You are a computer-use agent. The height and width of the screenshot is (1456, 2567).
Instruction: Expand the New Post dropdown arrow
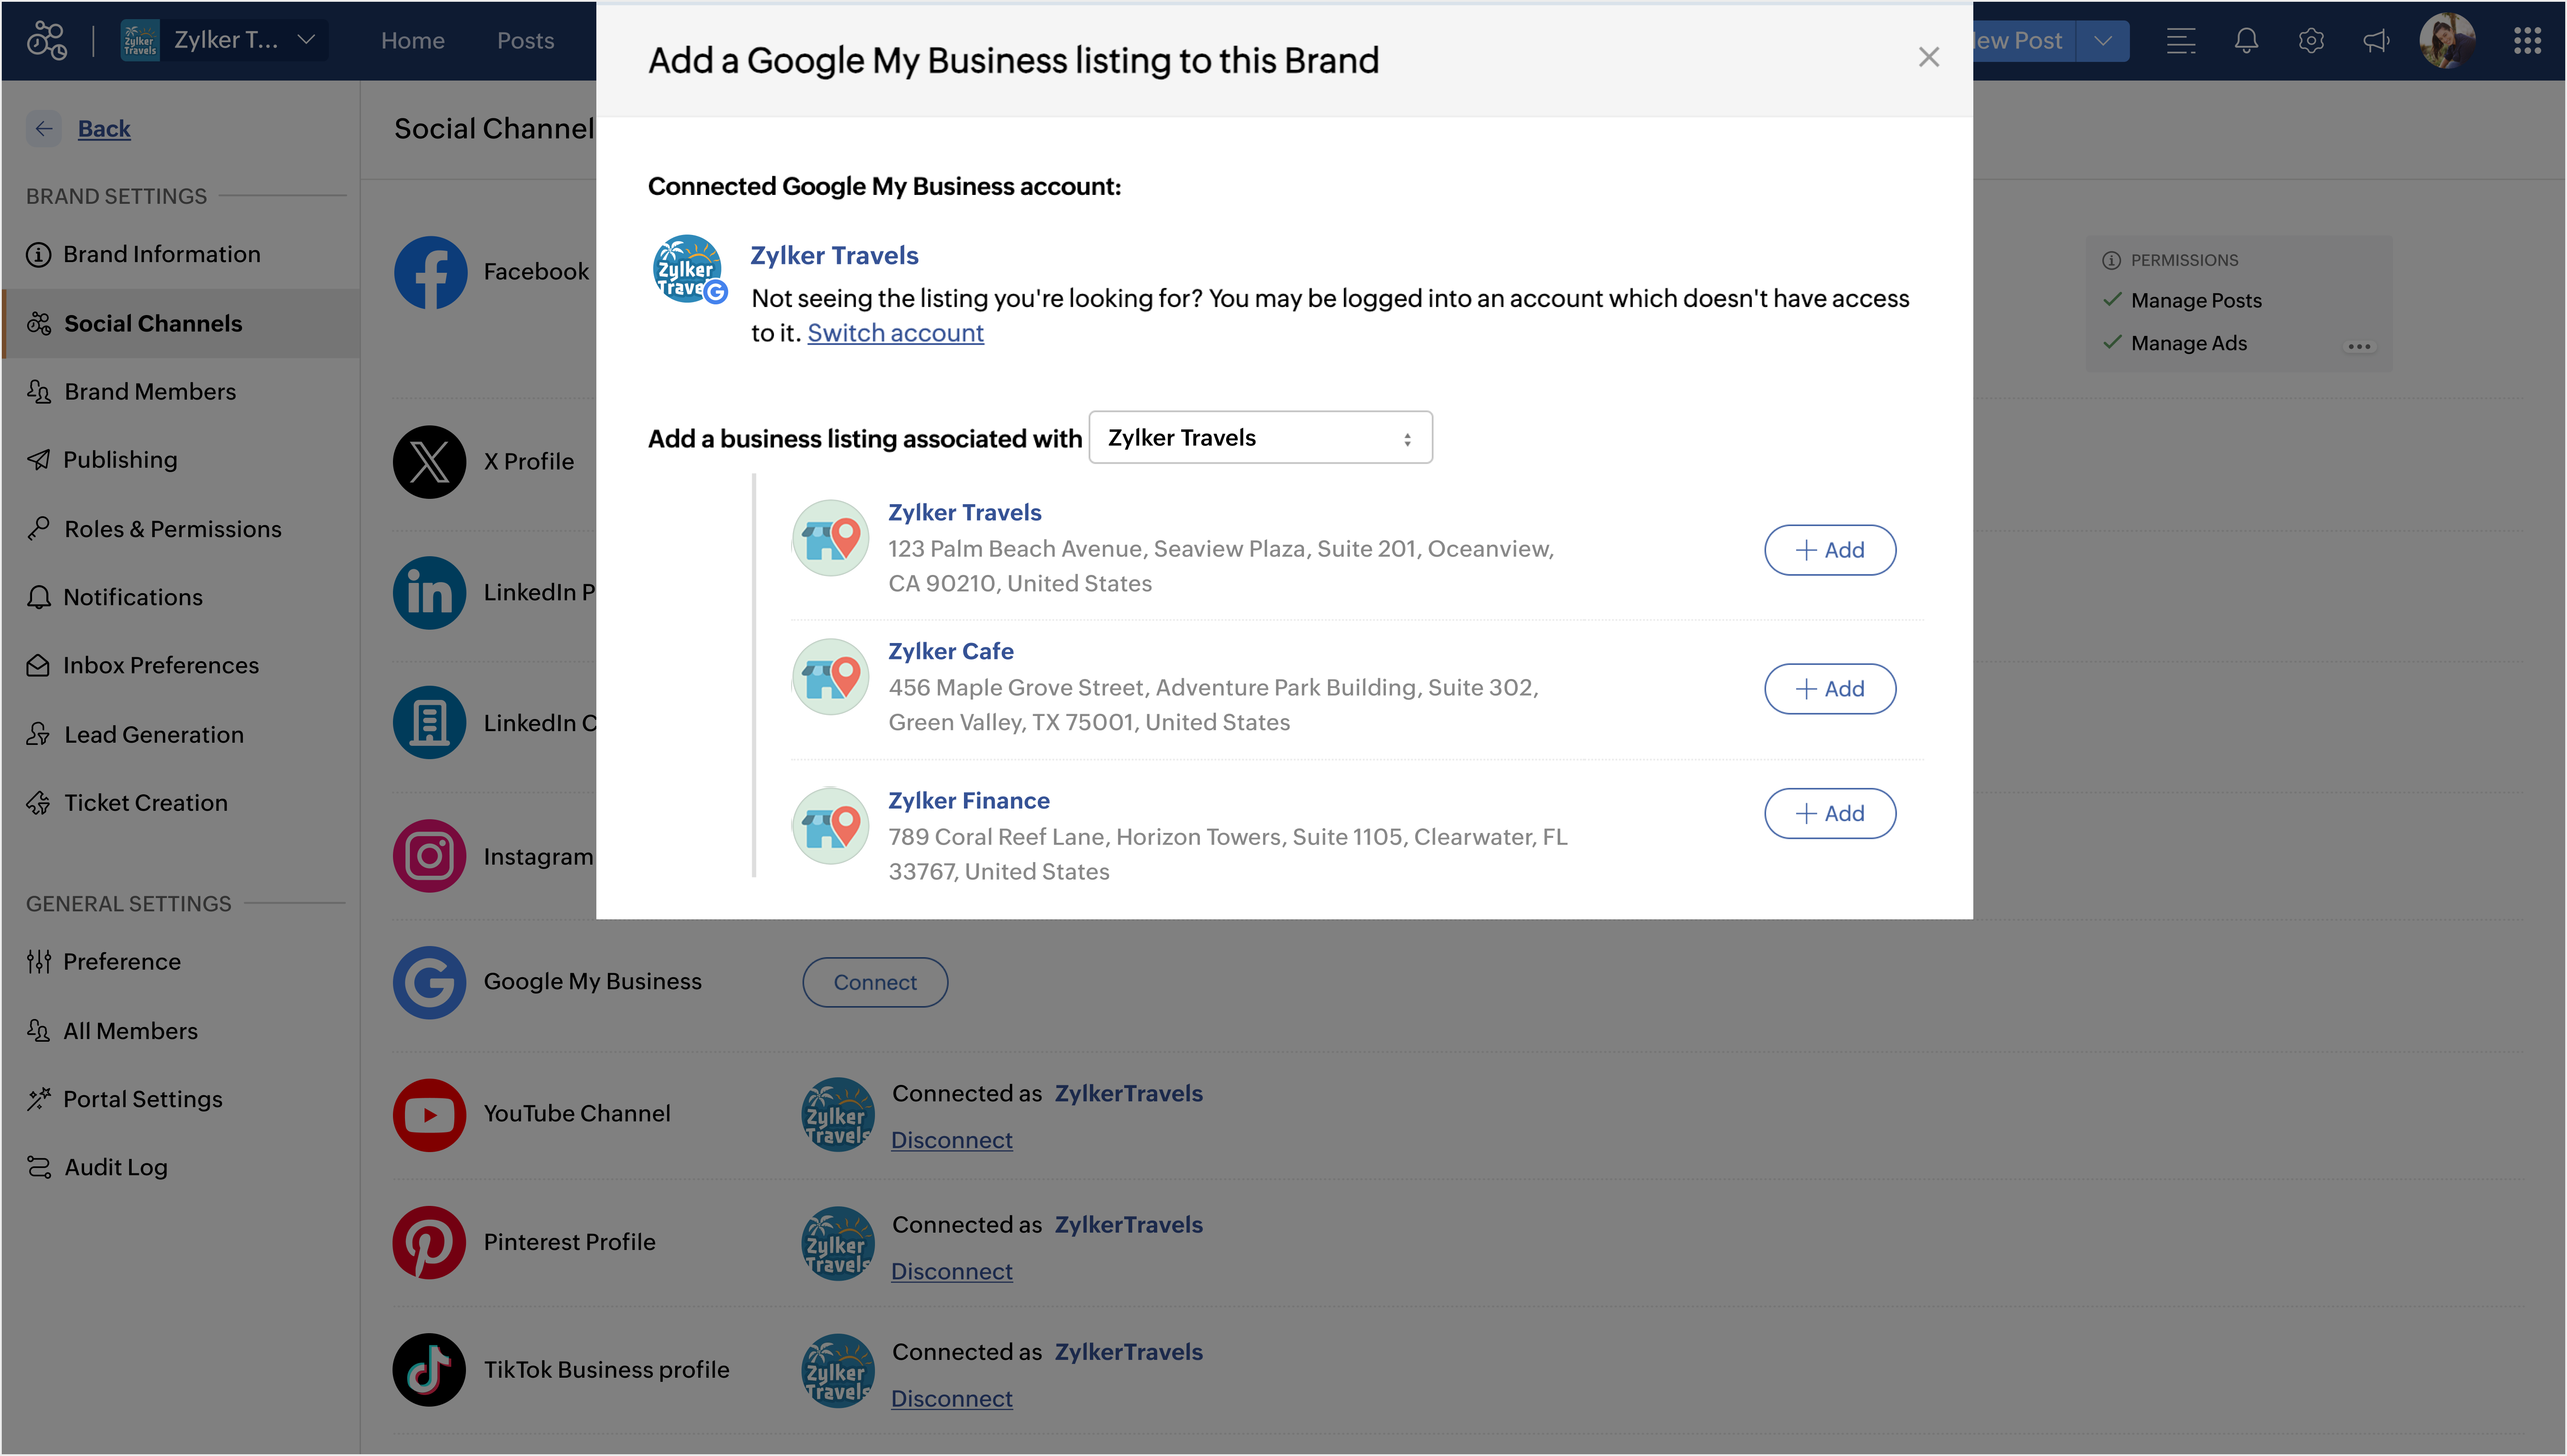coord(2102,40)
